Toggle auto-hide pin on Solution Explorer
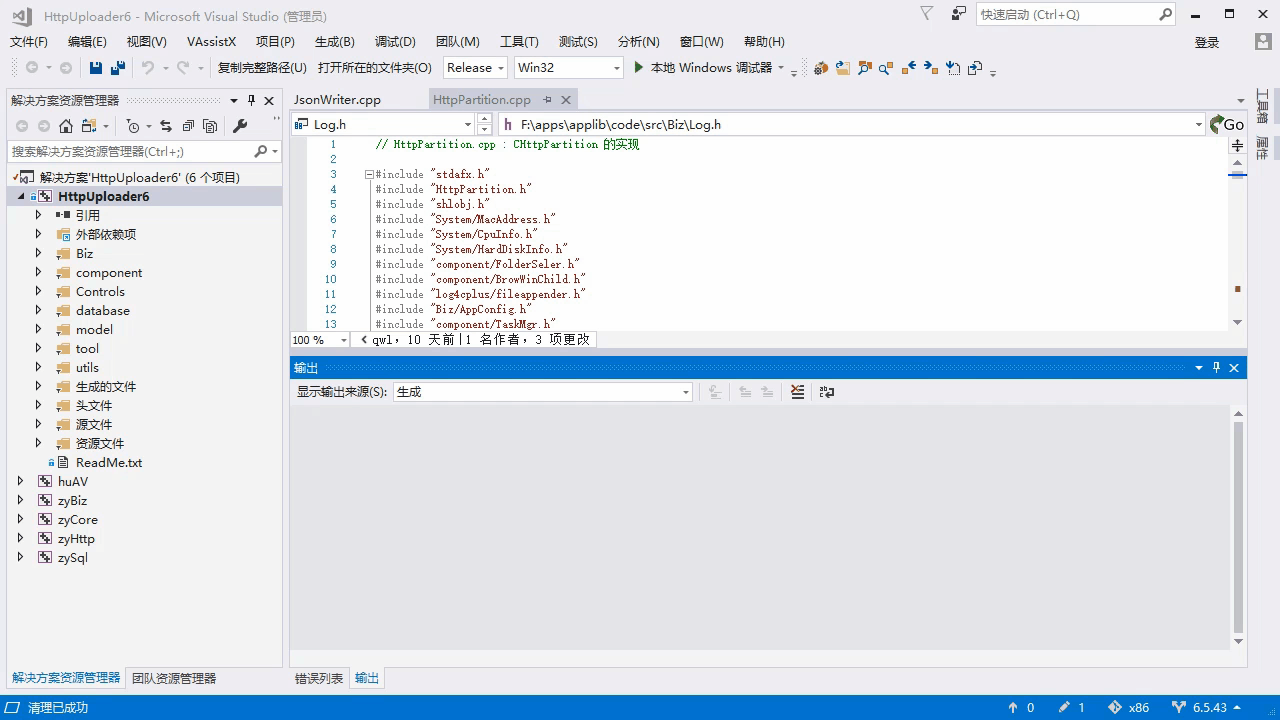Image resolution: width=1280 pixels, height=720 pixels. coord(252,100)
